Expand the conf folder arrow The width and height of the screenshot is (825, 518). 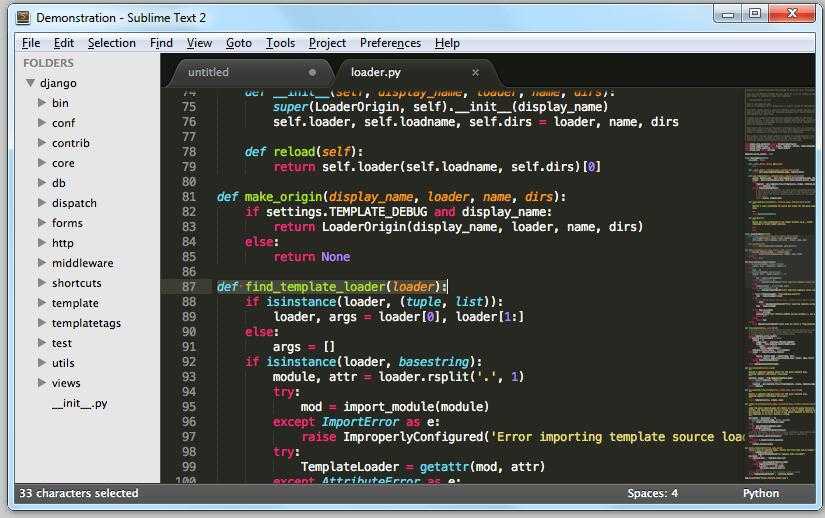pos(42,123)
